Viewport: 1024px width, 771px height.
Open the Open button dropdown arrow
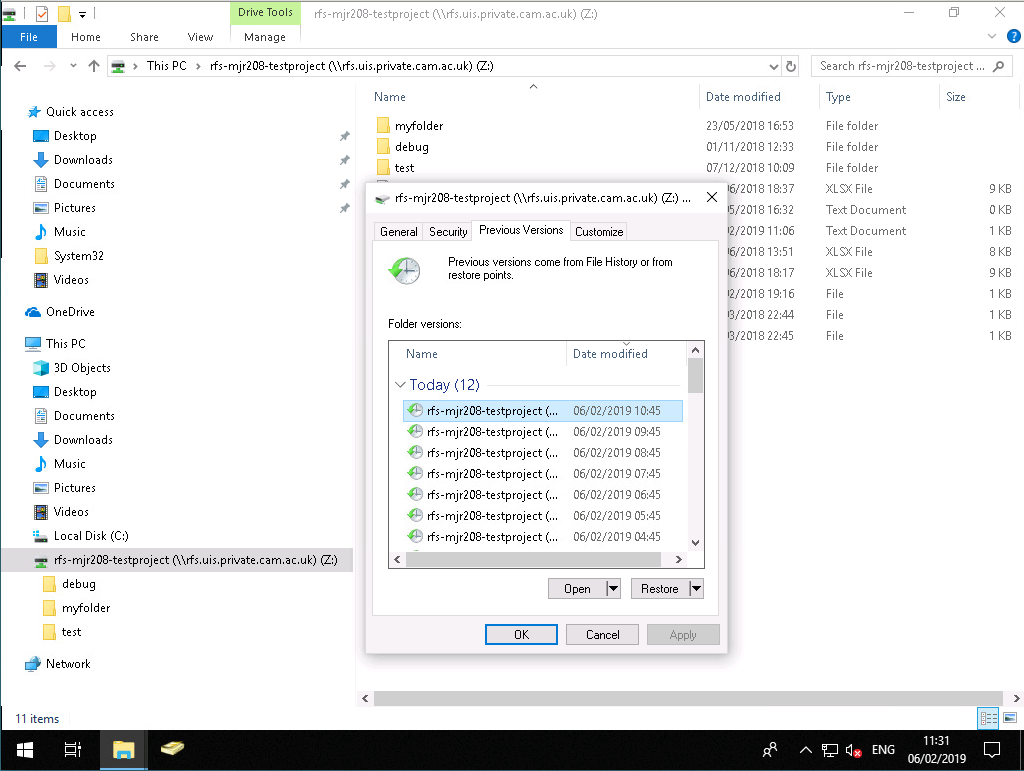(613, 589)
